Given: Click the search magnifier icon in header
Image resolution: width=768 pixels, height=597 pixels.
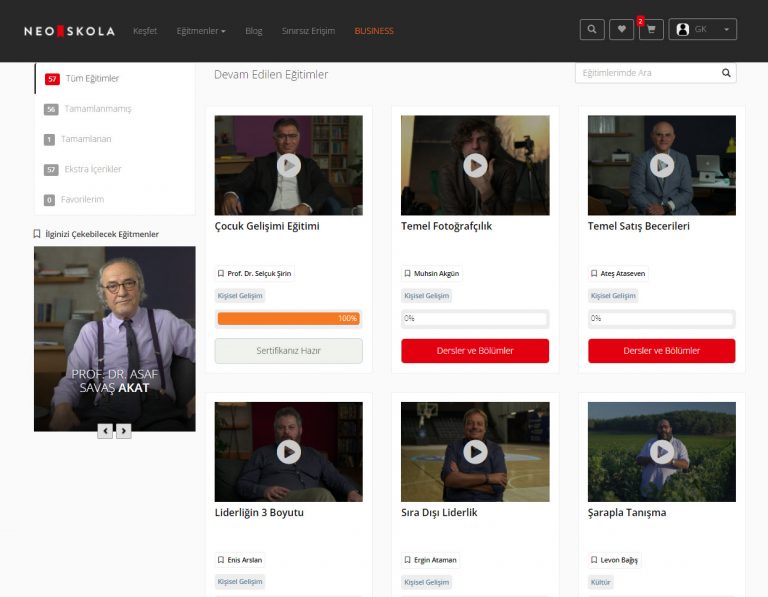Looking at the screenshot, I should tap(592, 30).
